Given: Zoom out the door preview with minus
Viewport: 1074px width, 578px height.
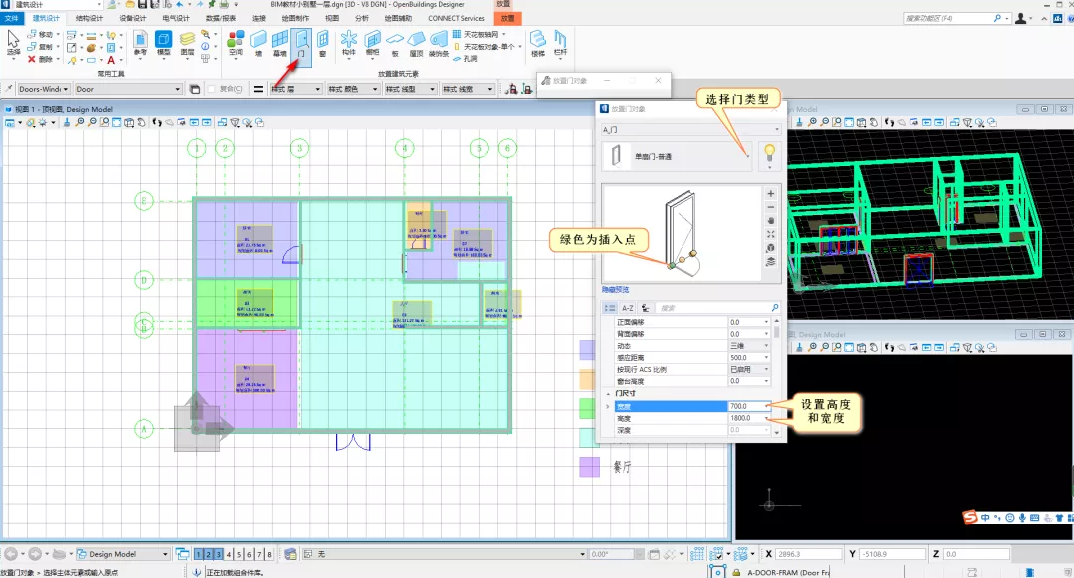Looking at the screenshot, I should coord(771,207).
